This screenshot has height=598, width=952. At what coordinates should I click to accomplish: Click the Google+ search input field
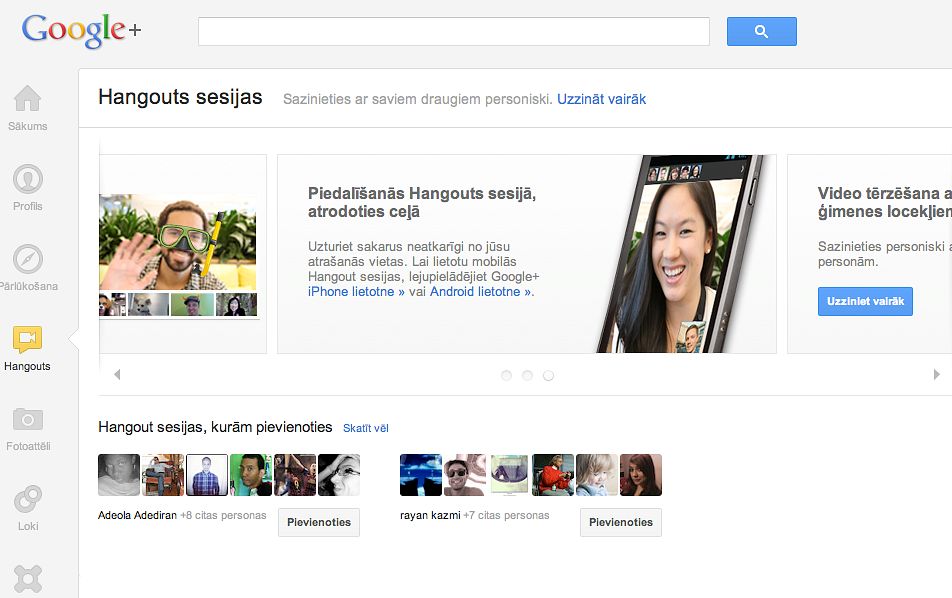coord(454,32)
